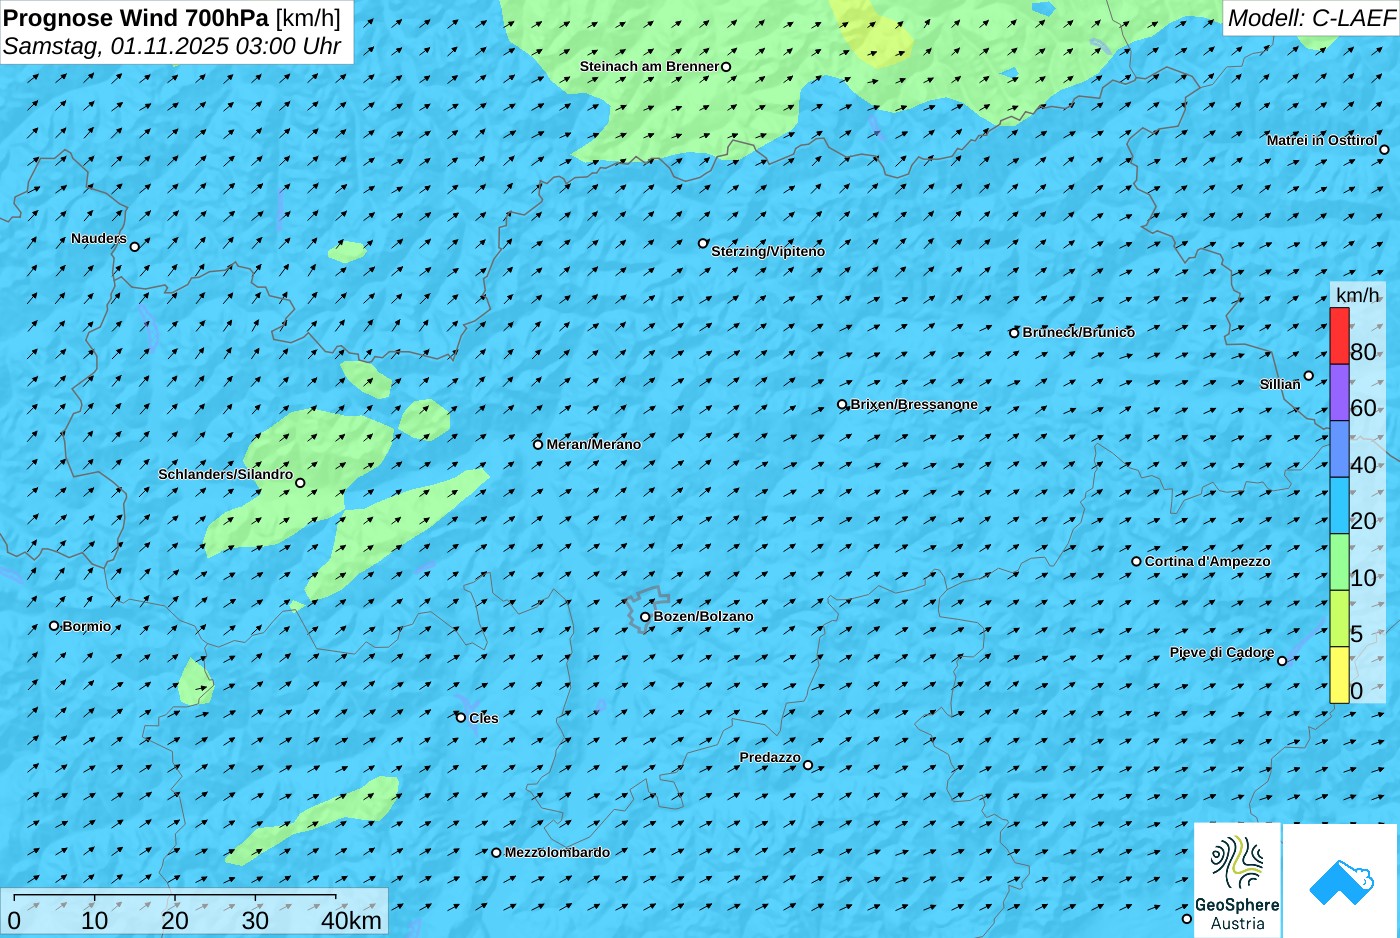Click the Cles town marker
The width and height of the screenshot is (1400, 938).
[x=461, y=718]
